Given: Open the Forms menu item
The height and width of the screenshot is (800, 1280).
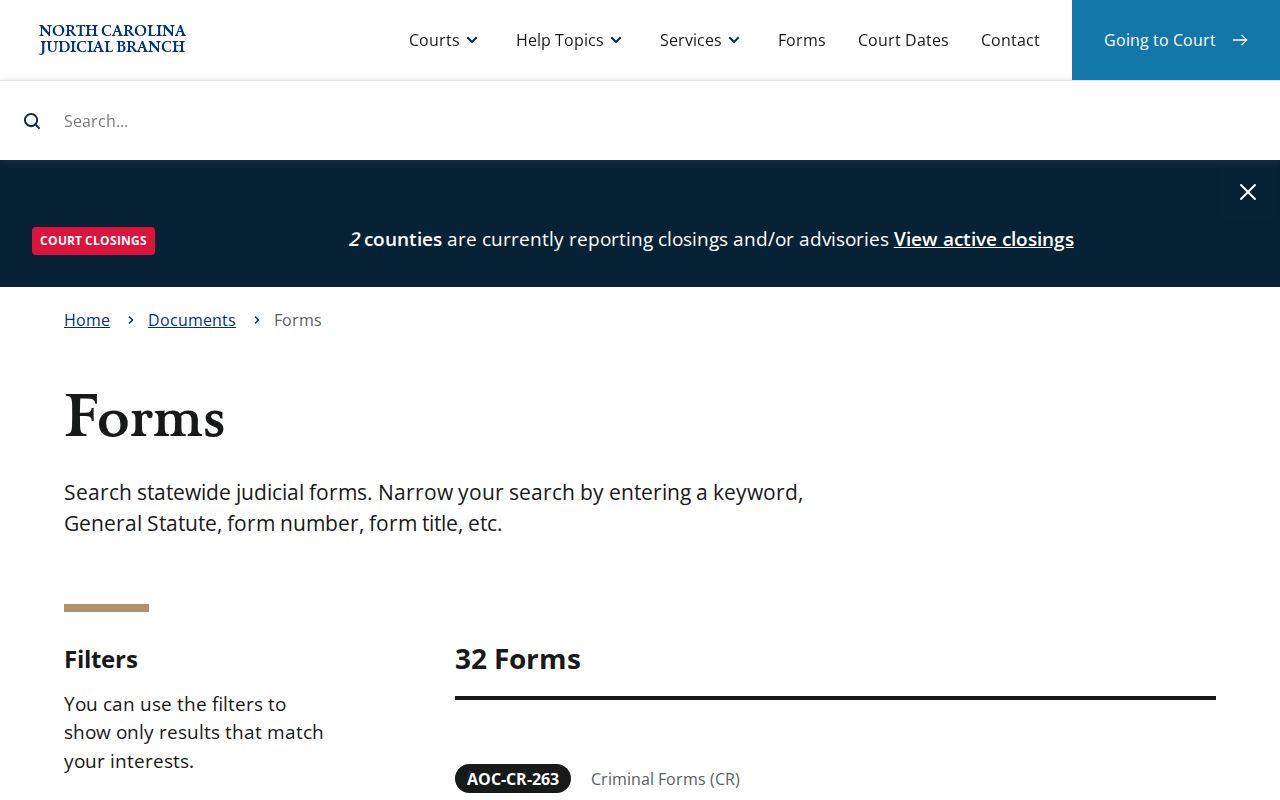Looking at the screenshot, I should 802,40.
